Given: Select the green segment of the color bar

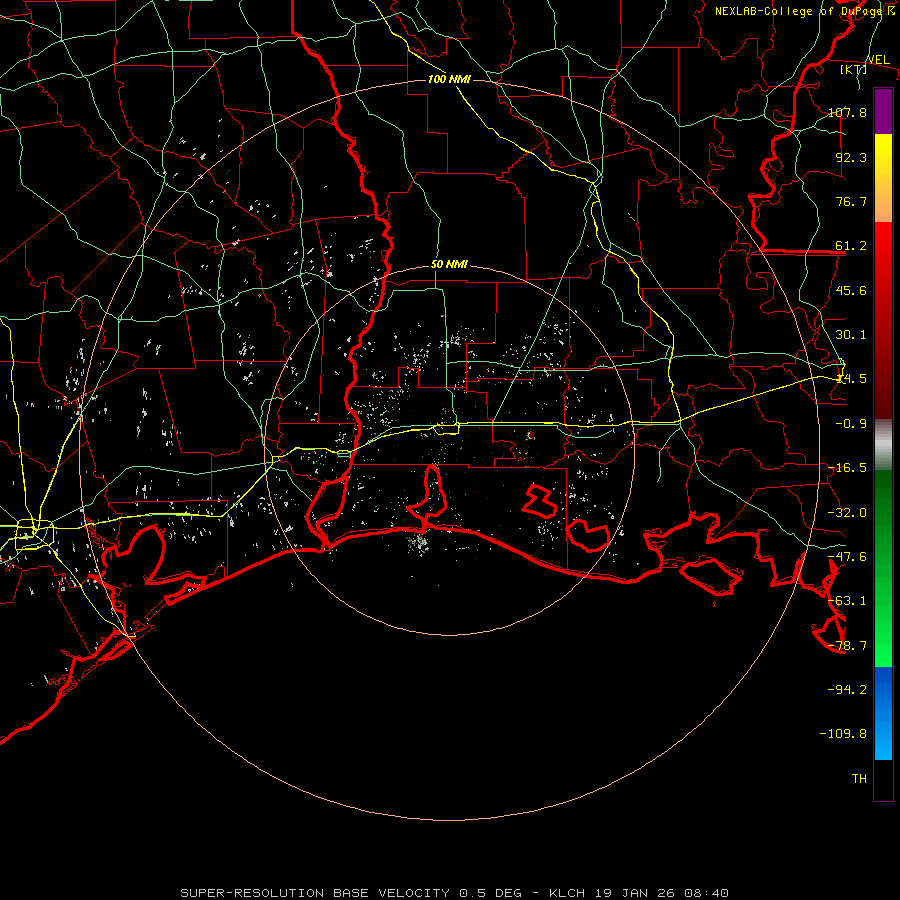Looking at the screenshot, I should tap(883, 568).
